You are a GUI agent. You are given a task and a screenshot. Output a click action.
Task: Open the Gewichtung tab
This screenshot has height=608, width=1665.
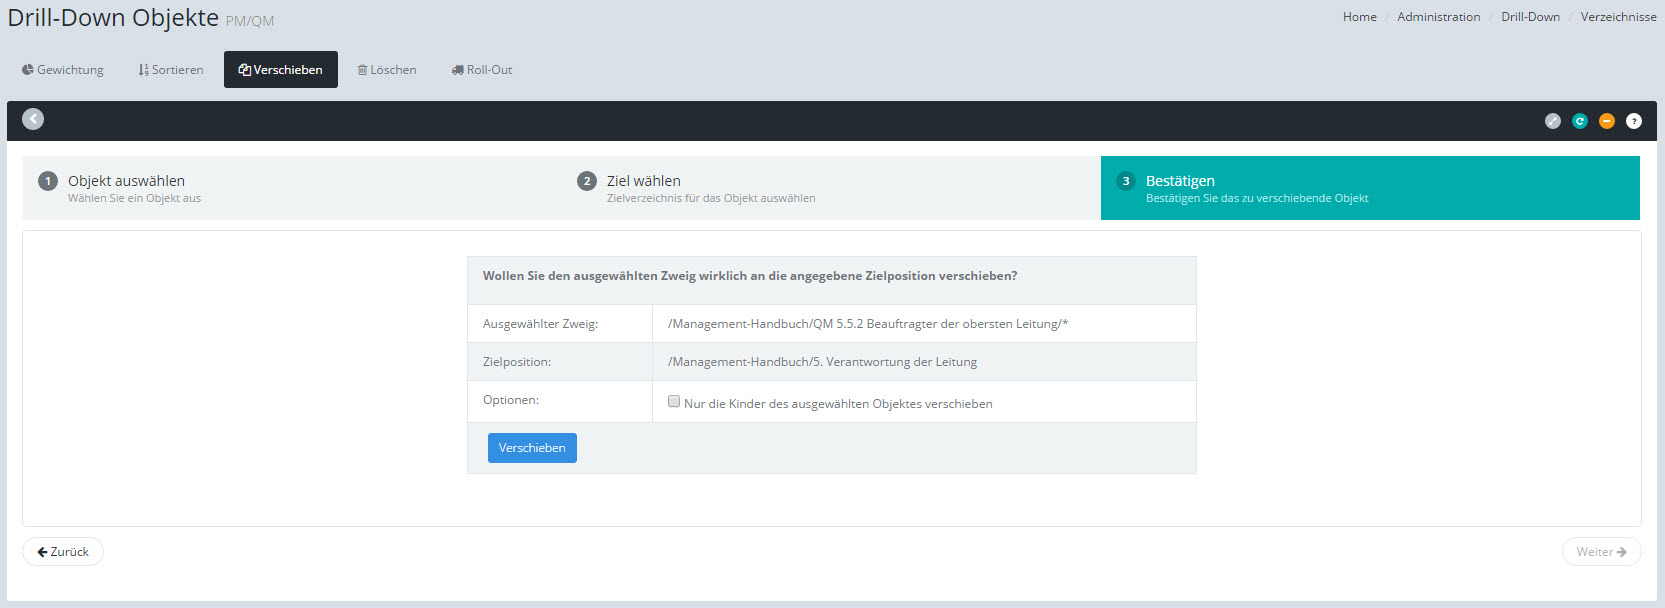(63, 70)
